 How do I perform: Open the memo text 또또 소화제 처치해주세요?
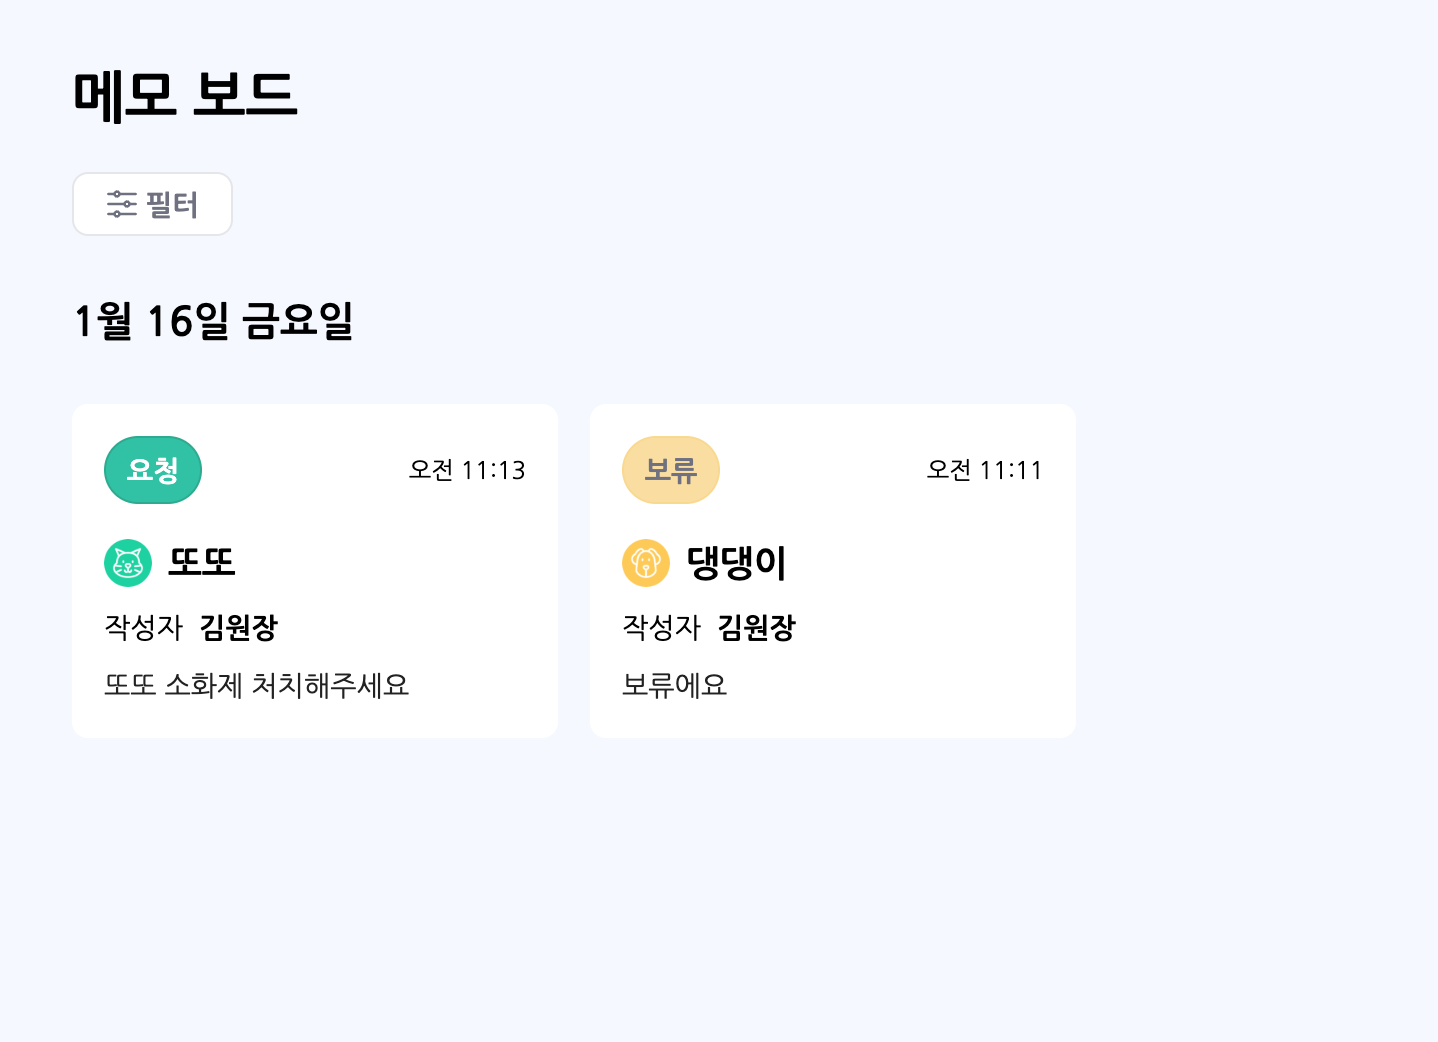pyautogui.click(x=257, y=685)
